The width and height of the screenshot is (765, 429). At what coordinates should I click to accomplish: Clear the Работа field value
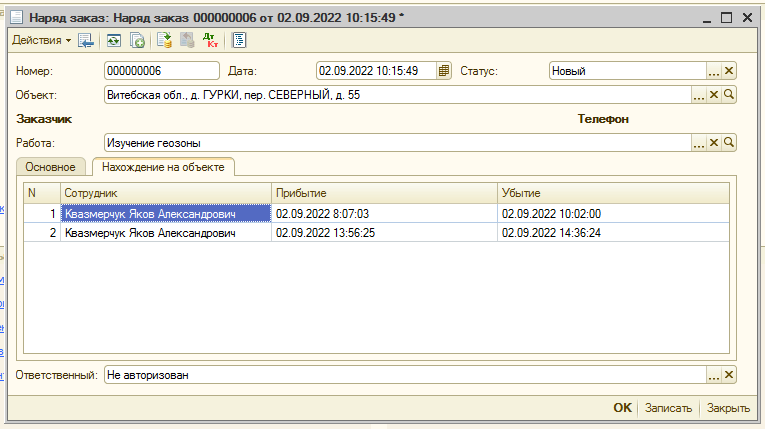[x=714, y=143]
